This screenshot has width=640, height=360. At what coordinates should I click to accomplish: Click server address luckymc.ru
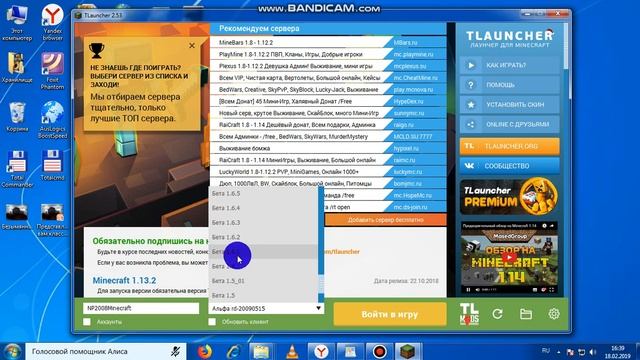coord(408,172)
